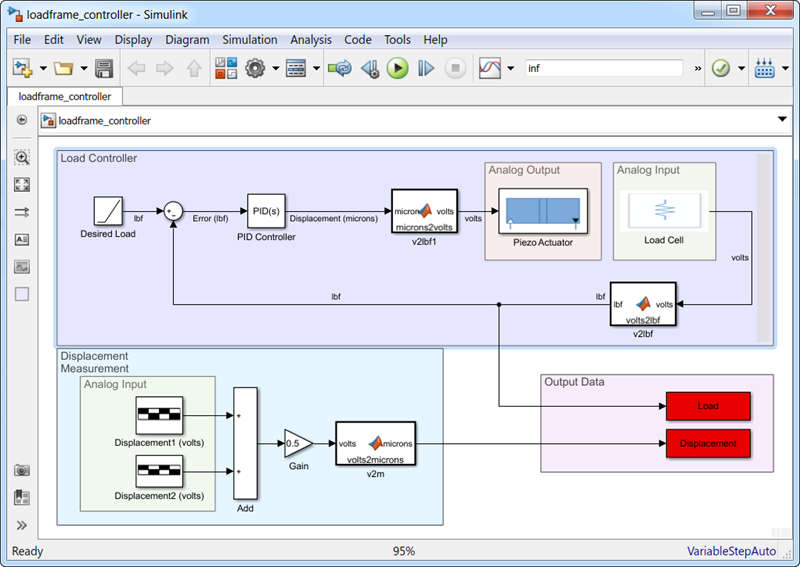The width and height of the screenshot is (800, 567).
Task: Toggle the Area box tool in the palette
Action: 22,294
